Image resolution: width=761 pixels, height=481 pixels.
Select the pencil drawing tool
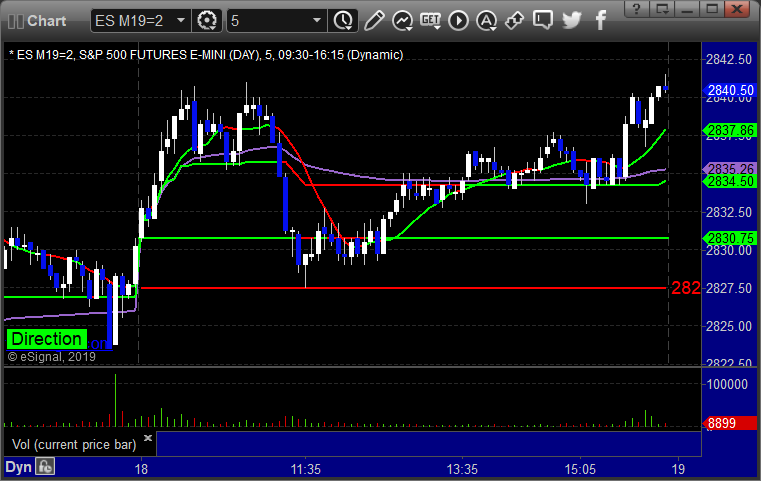click(x=374, y=21)
